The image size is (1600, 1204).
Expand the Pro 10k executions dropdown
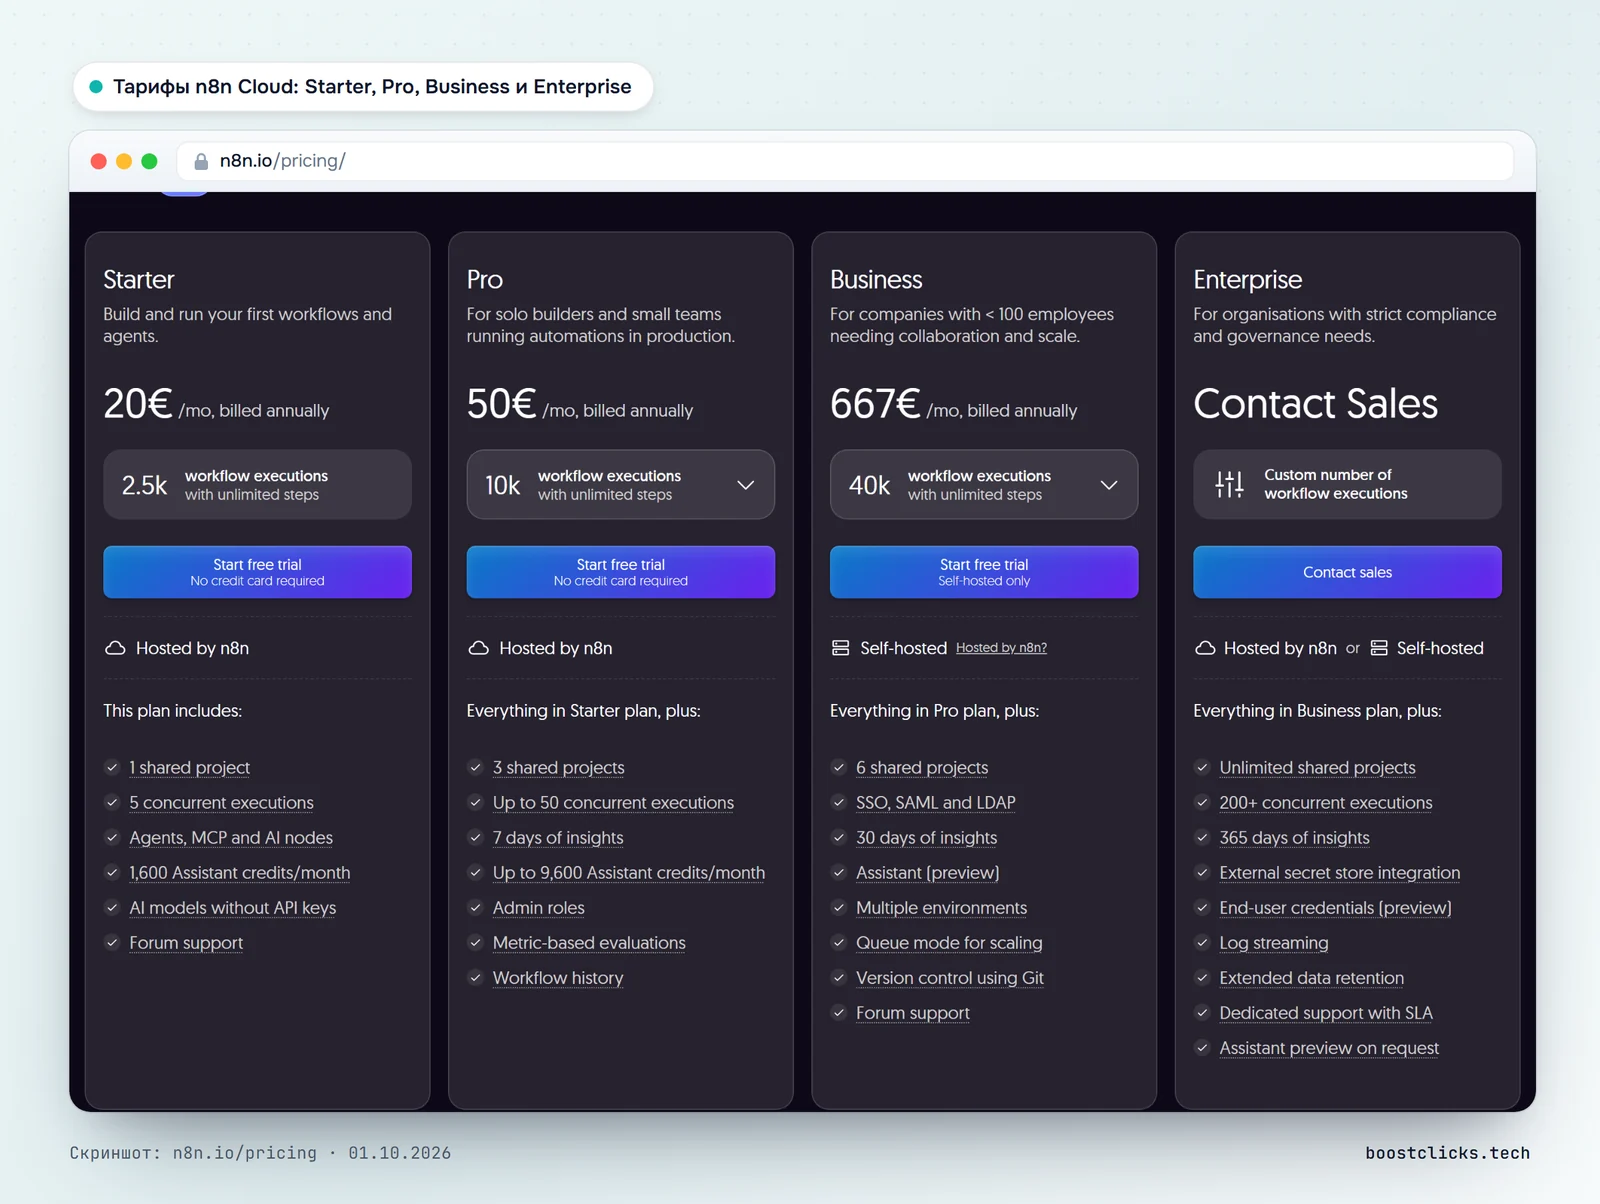[x=620, y=484]
